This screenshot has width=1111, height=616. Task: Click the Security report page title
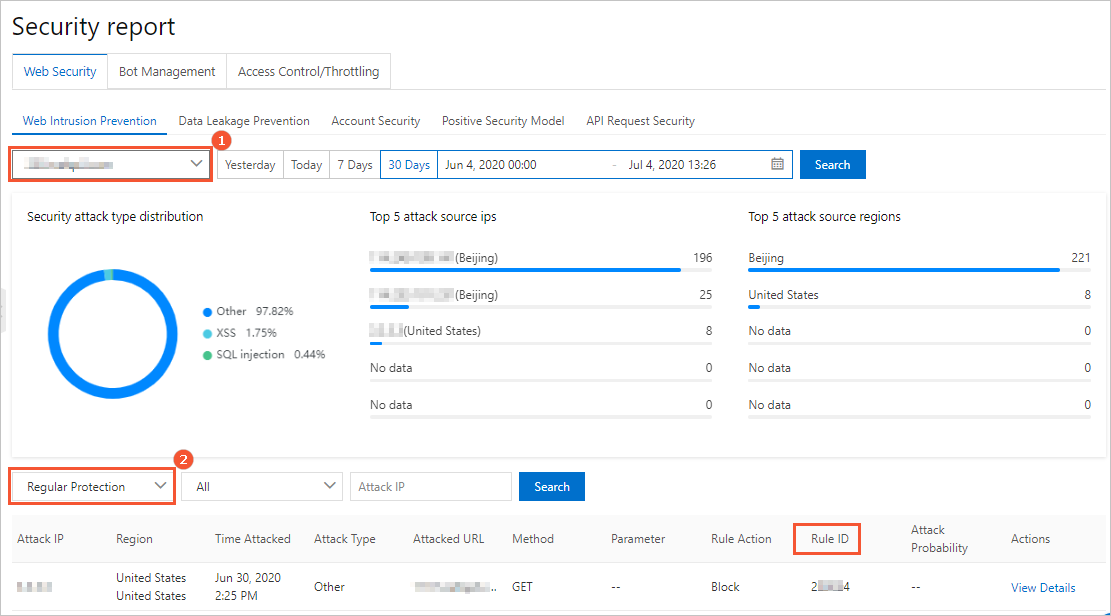94,27
